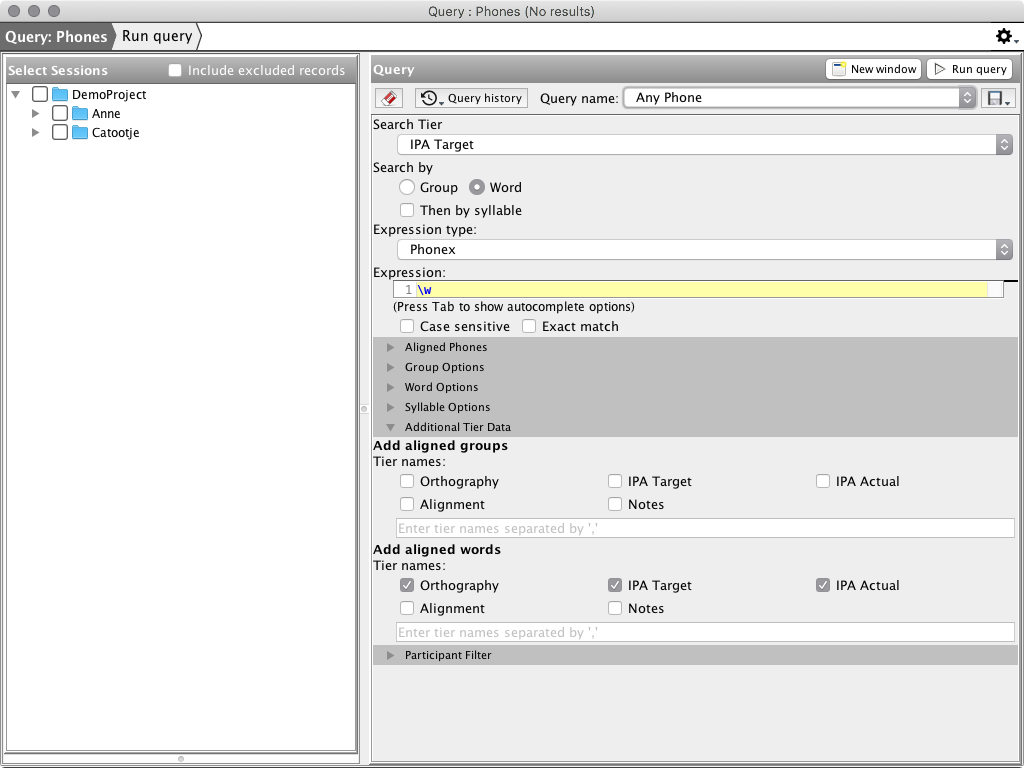Expand the Participant Filter section
The width and height of the screenshot is (1024, 768).
tap(391, 655)
